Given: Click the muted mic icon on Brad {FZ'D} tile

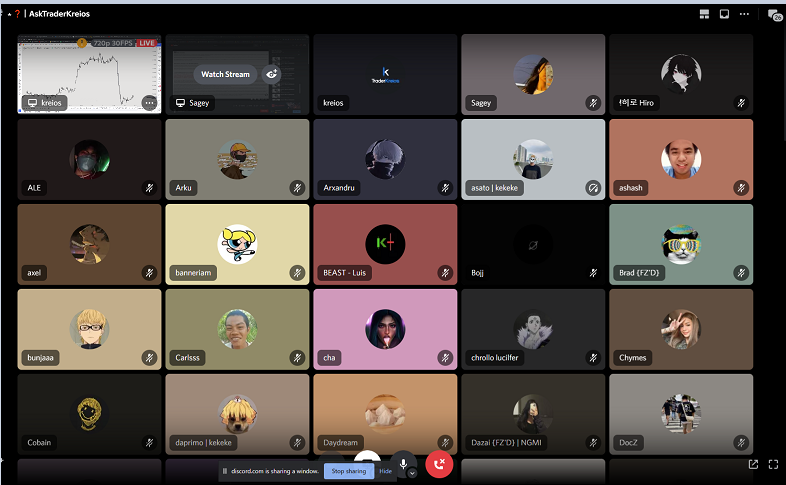Looking at the screenshot, I should click(741, 273).
